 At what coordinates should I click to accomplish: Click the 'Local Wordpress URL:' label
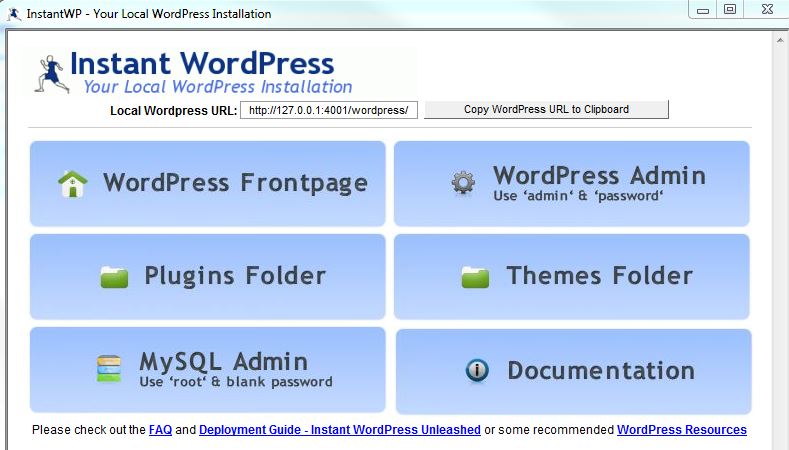(174, 111)
